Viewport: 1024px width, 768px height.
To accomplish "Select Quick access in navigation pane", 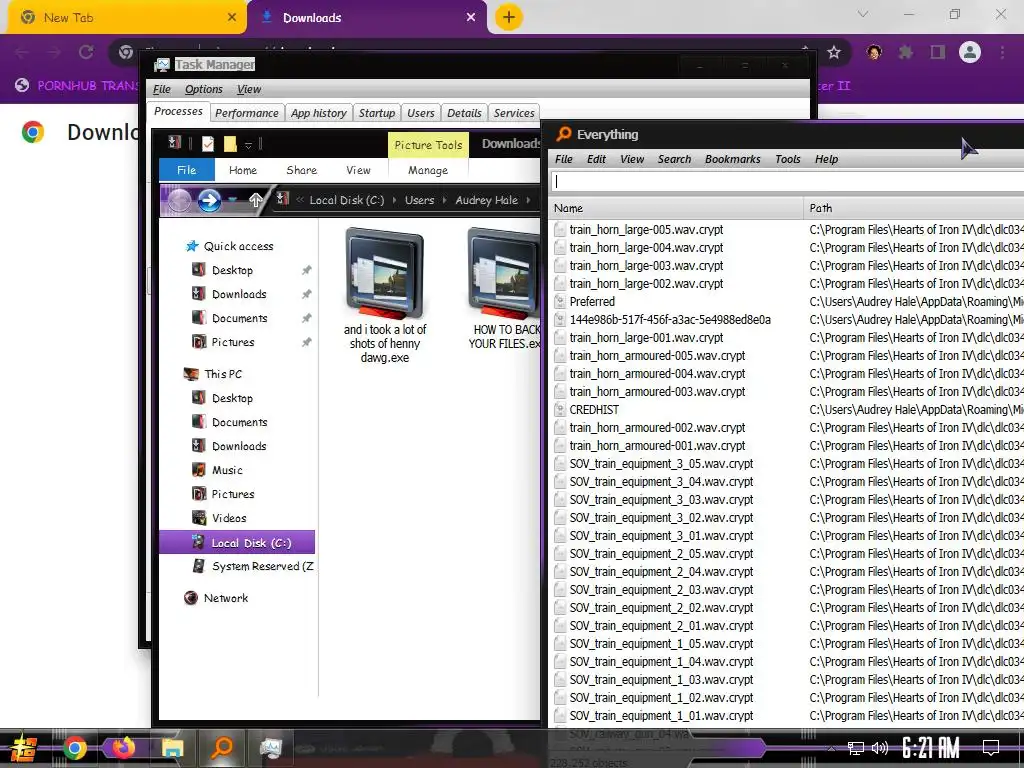I will [238, 246].
